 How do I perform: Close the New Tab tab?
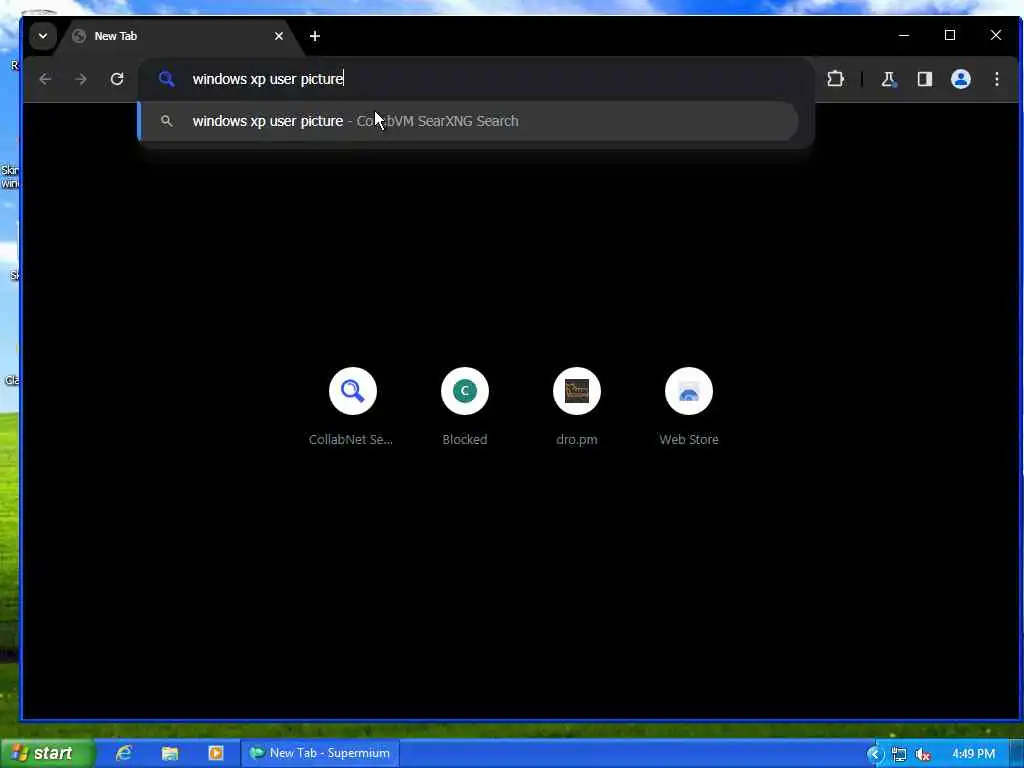coord(279,36)
